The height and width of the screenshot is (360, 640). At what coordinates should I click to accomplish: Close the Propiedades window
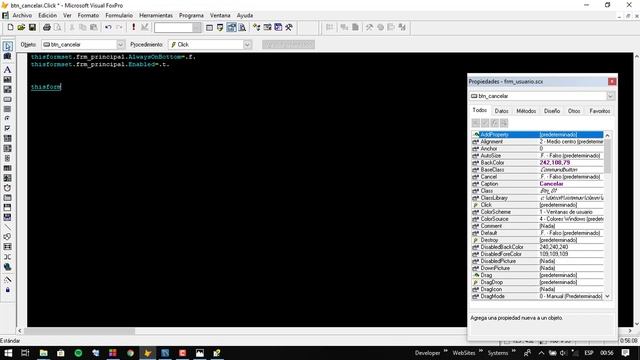(x=612, y=82)
